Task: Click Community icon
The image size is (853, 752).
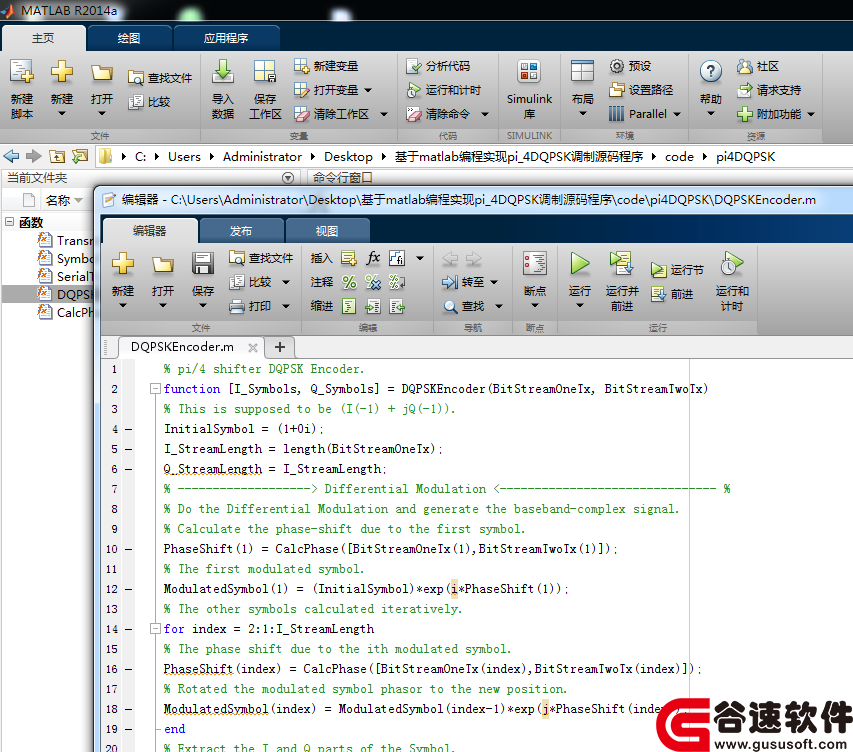Action: pyautogui.click(x=744, y=66)
